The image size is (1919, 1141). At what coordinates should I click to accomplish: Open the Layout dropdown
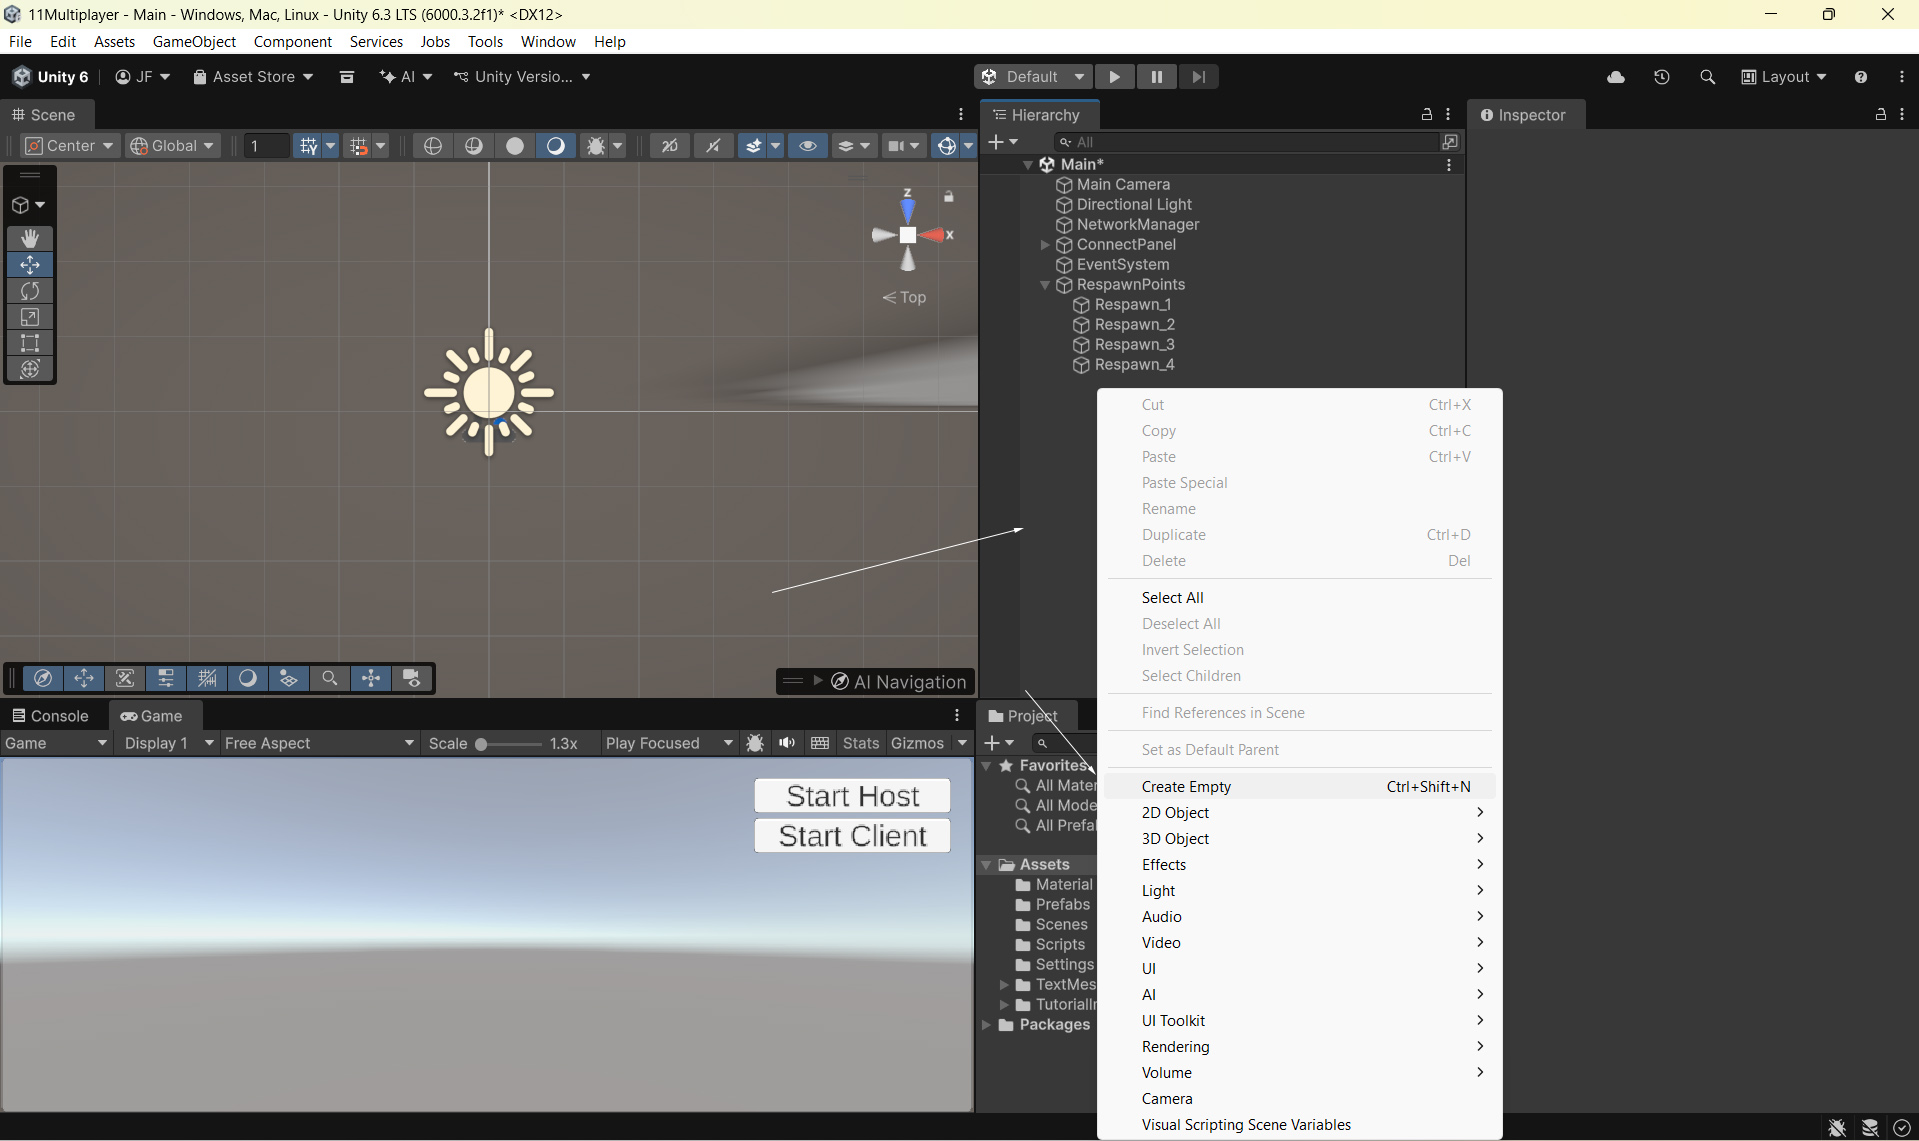click(1784, 77)
